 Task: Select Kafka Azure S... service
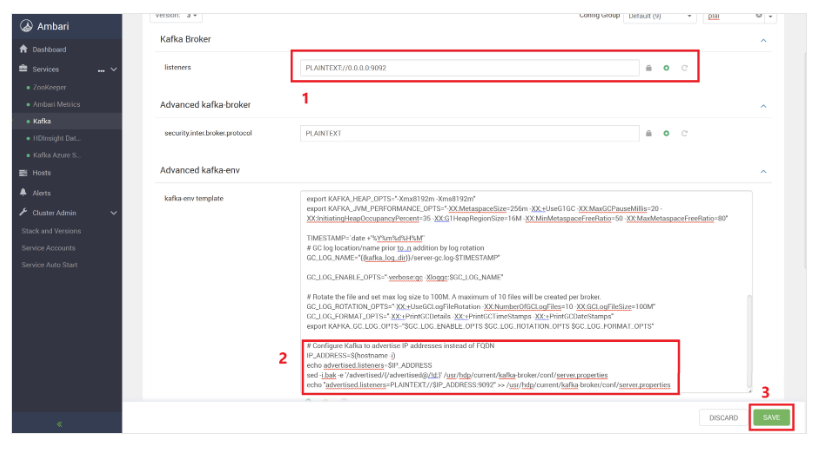tap(57, 155)
